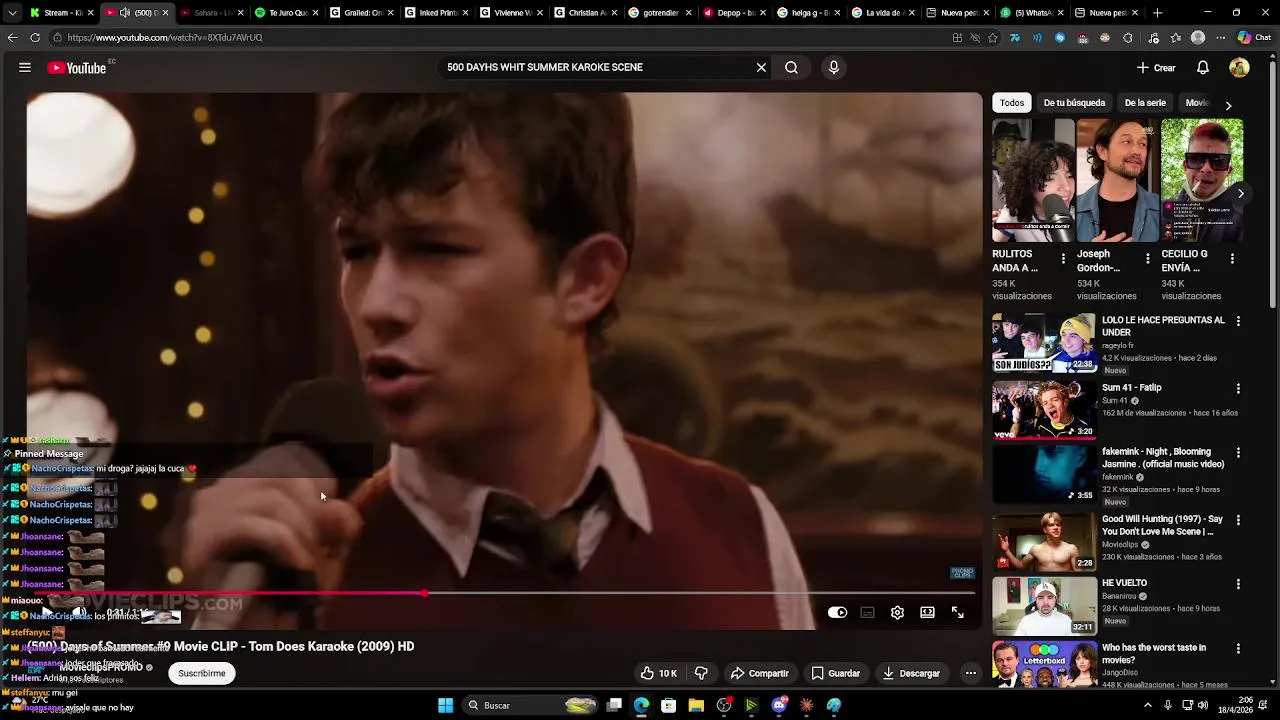Click the Crear button
1280x720 pixels.
1156,68
